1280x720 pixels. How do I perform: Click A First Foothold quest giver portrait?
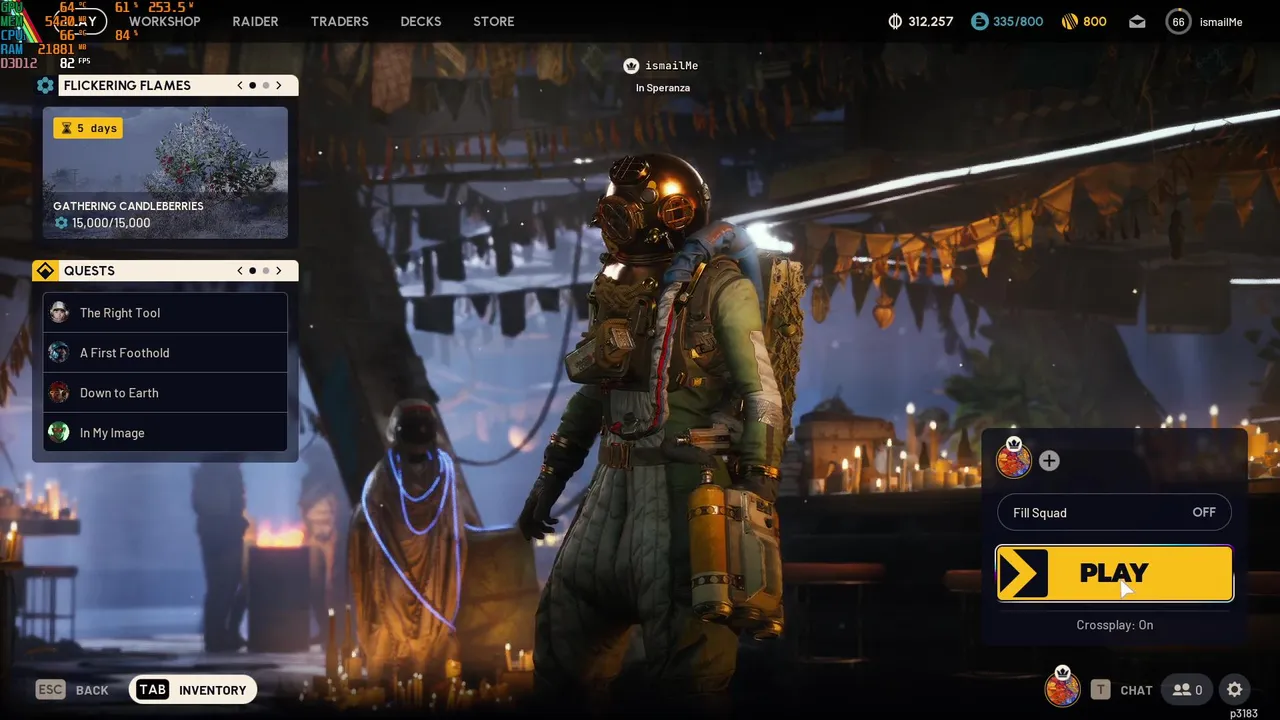coord(59,353)
